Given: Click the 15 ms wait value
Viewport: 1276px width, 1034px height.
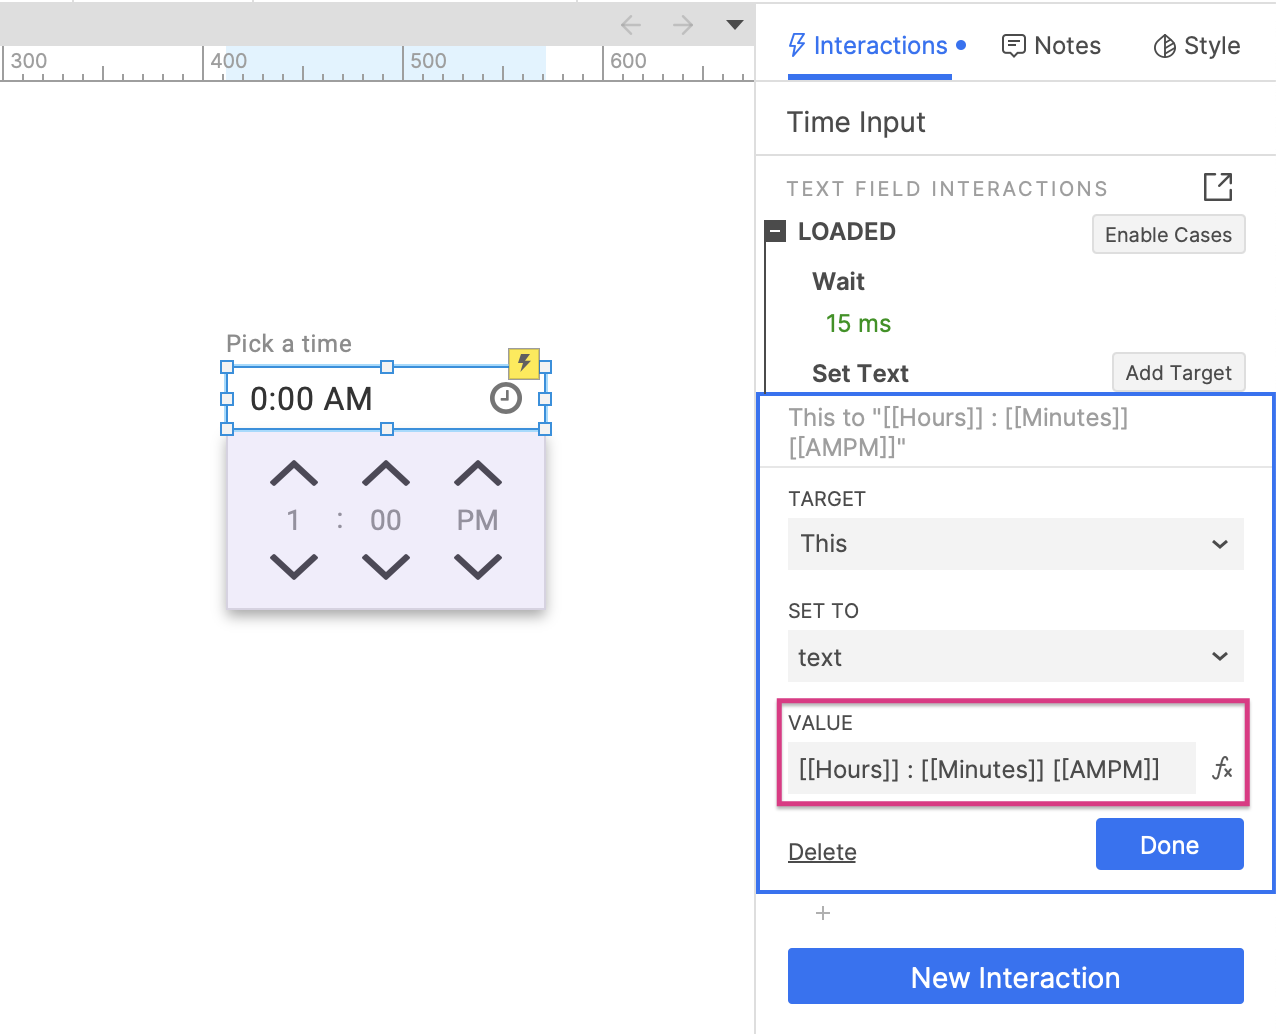Looking at the screenshot, I should pos(858,324).
